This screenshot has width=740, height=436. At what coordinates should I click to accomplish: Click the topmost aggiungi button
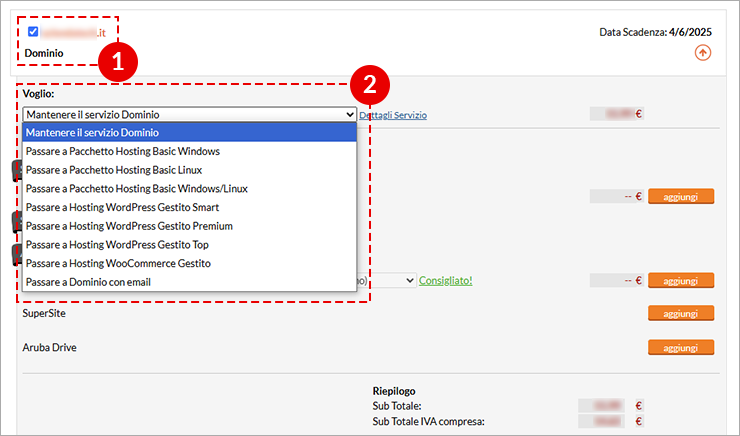681,196
